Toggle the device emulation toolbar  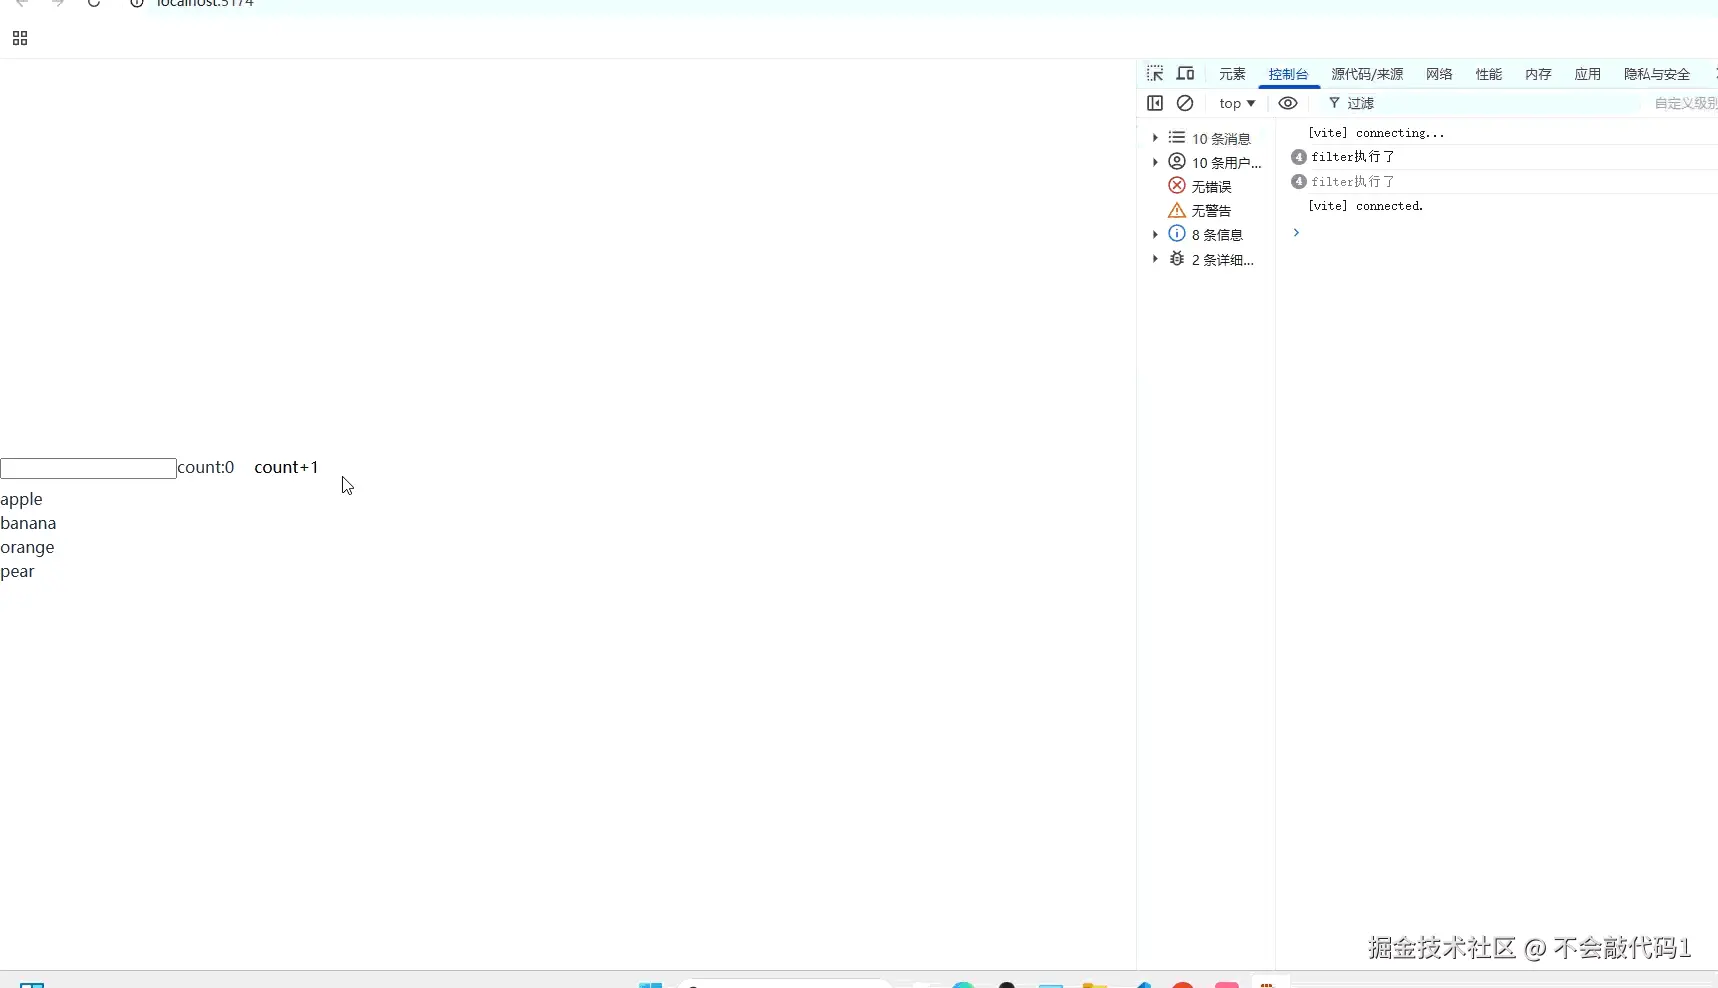1185,73
